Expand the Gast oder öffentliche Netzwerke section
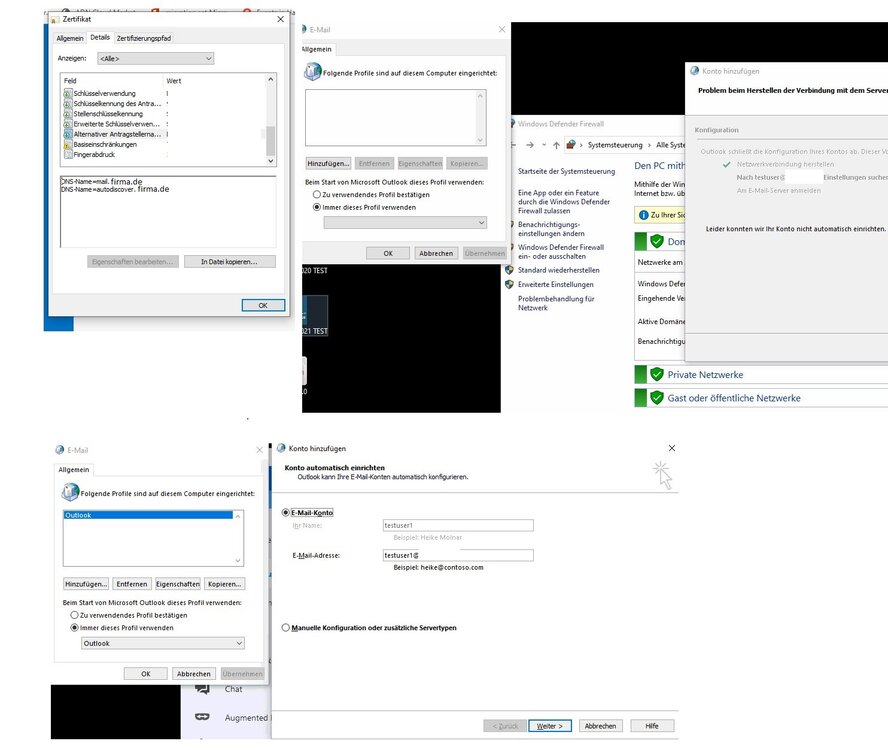The width and height of the screenshot is (888, 750). (x=735, y=398)
